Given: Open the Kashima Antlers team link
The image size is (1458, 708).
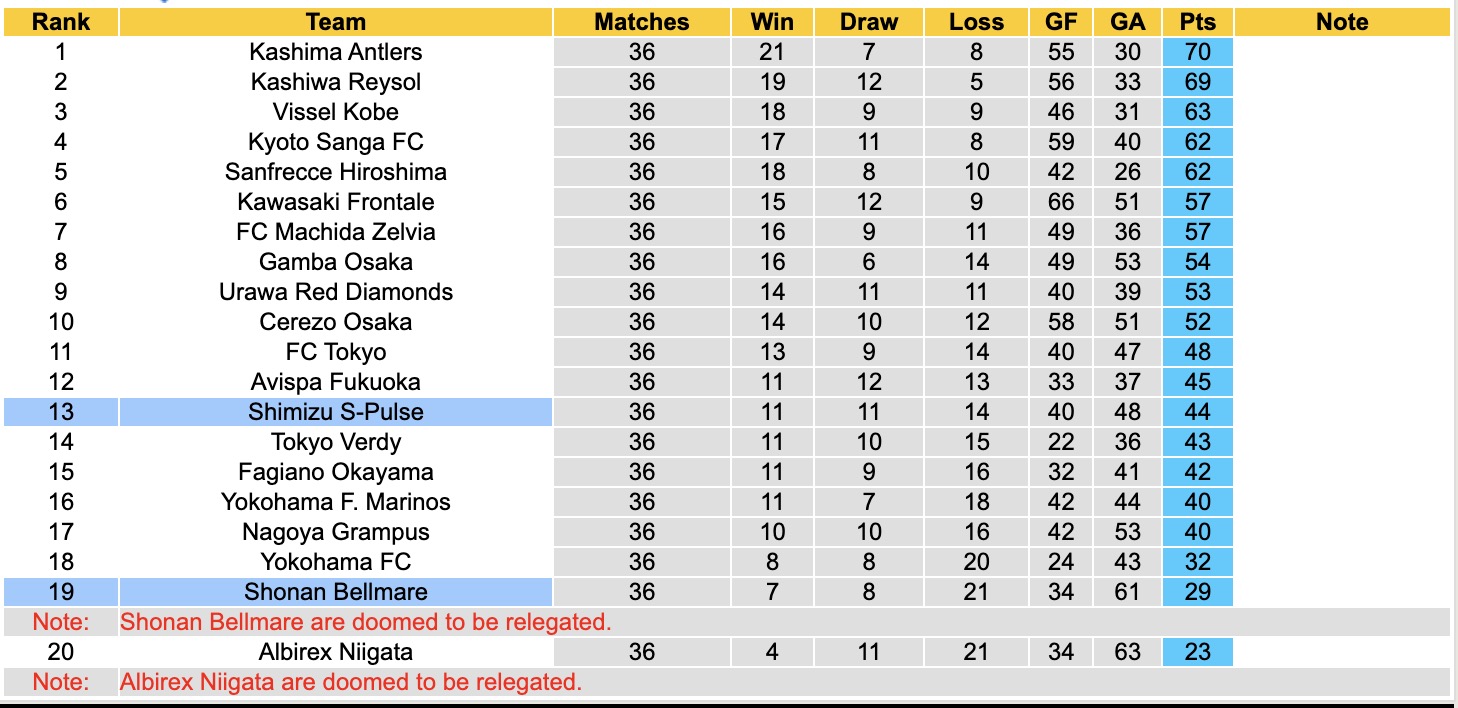Looking at the screenshot, I should click(x=336, y=52).
